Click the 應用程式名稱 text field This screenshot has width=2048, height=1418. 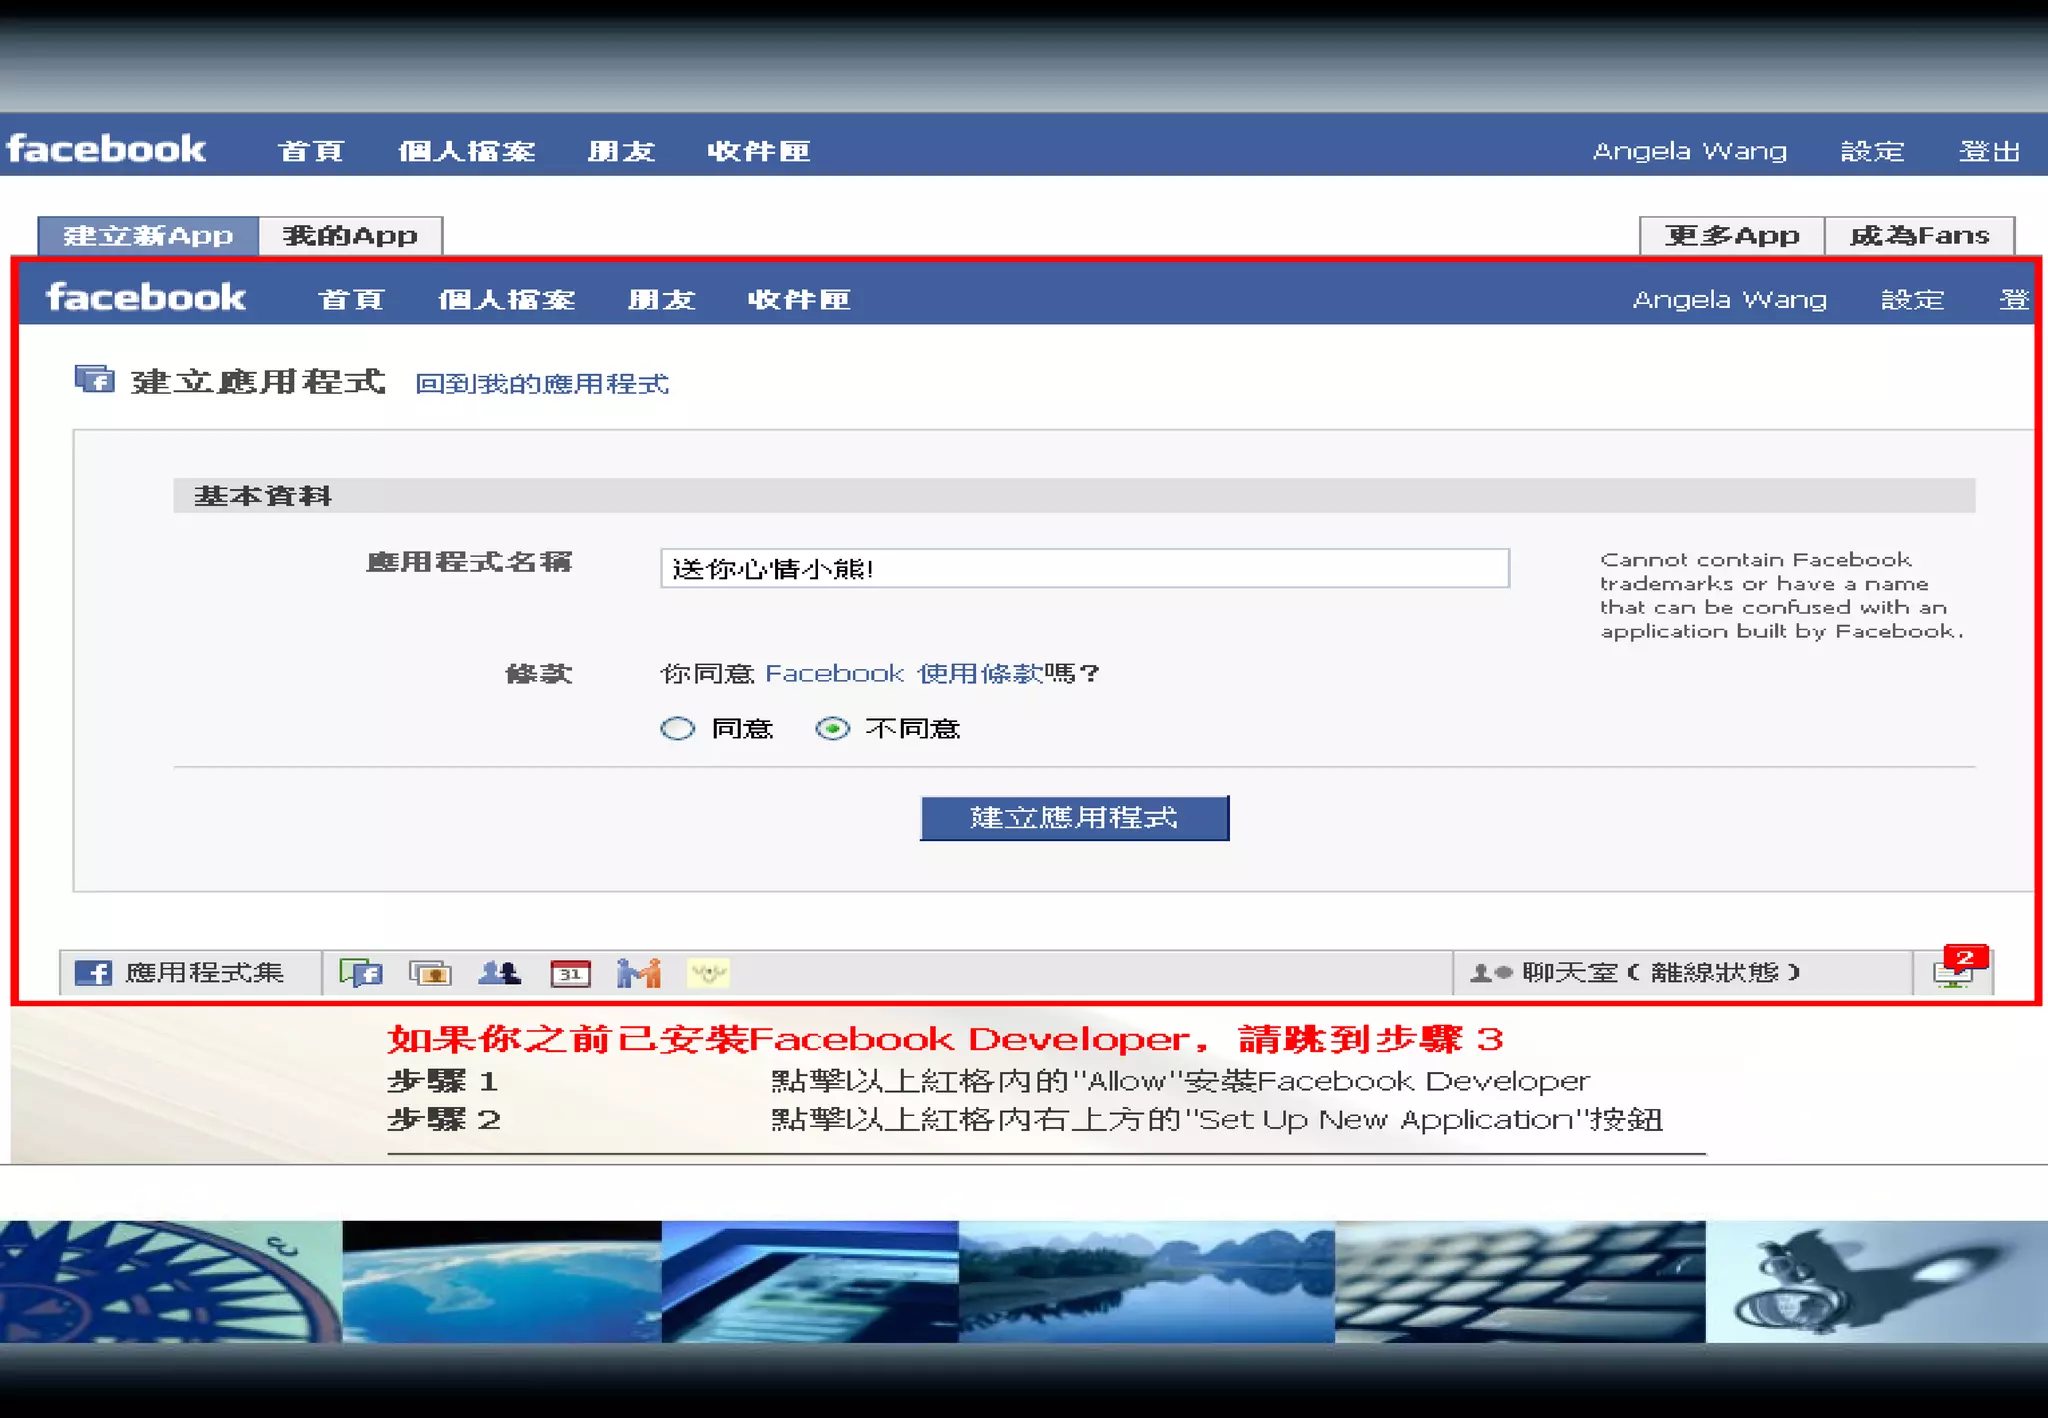coord(1084,568)
